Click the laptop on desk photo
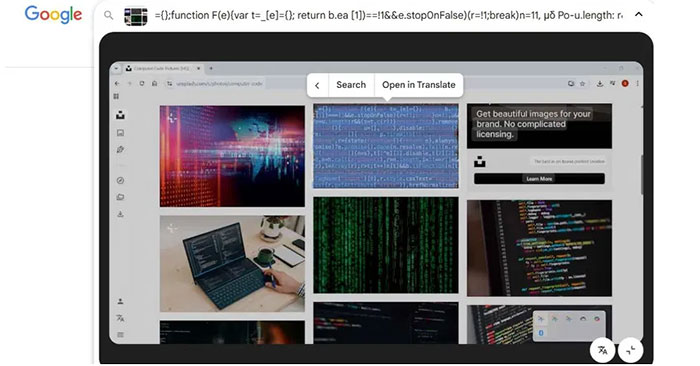Viewport: 700px width, 366px height. click(x=232, y=264)
